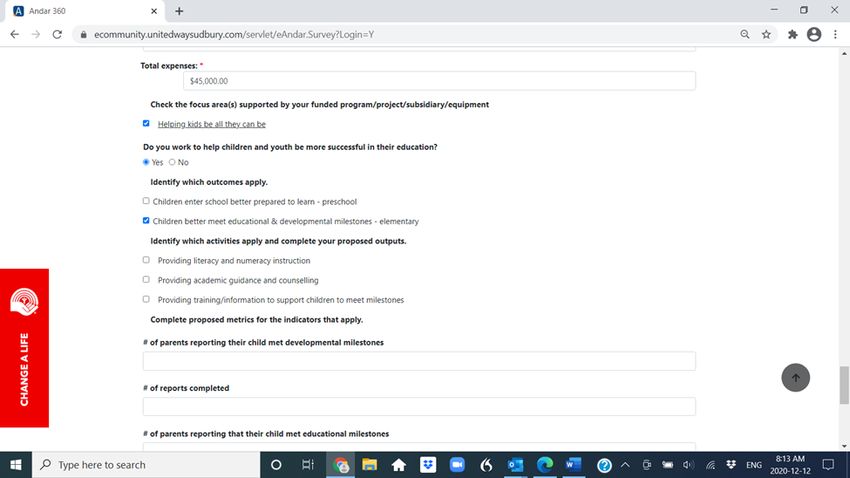This screenshot has width=850, height=478.
Task: Open the Chrome three-dot menu
Action: point(835,34)
